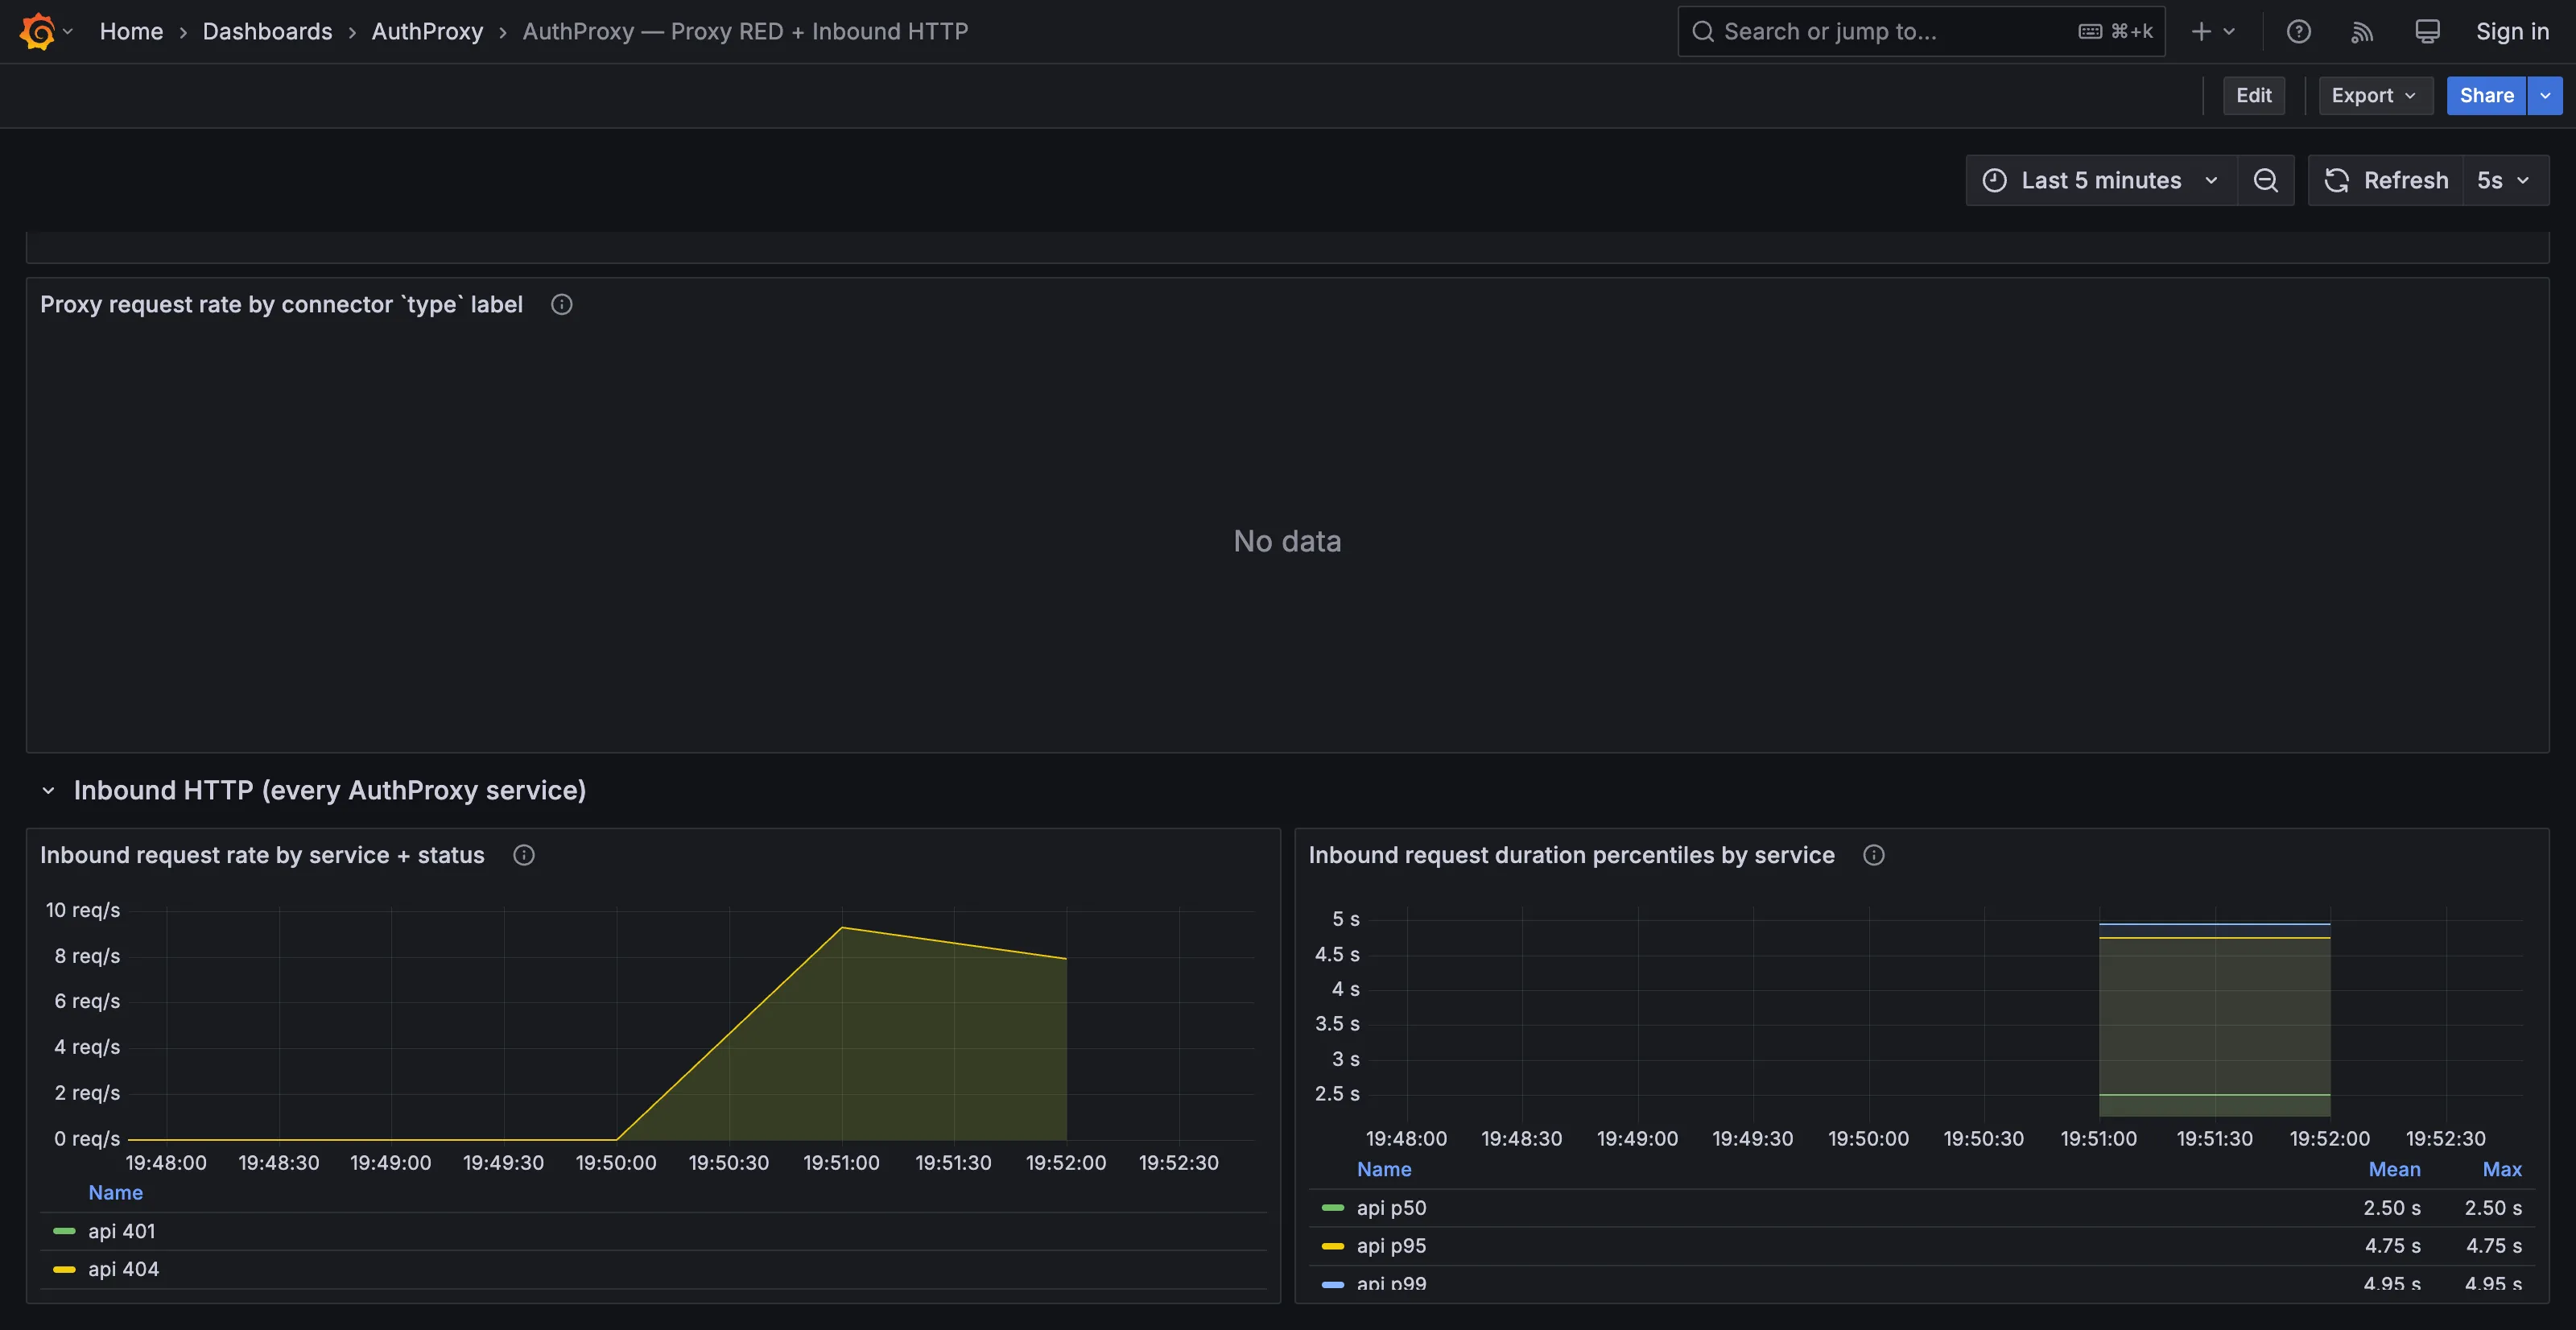Toggle the api 401 legend series
Viewport: 2576px width, 1330px height.
point(122,1231)
